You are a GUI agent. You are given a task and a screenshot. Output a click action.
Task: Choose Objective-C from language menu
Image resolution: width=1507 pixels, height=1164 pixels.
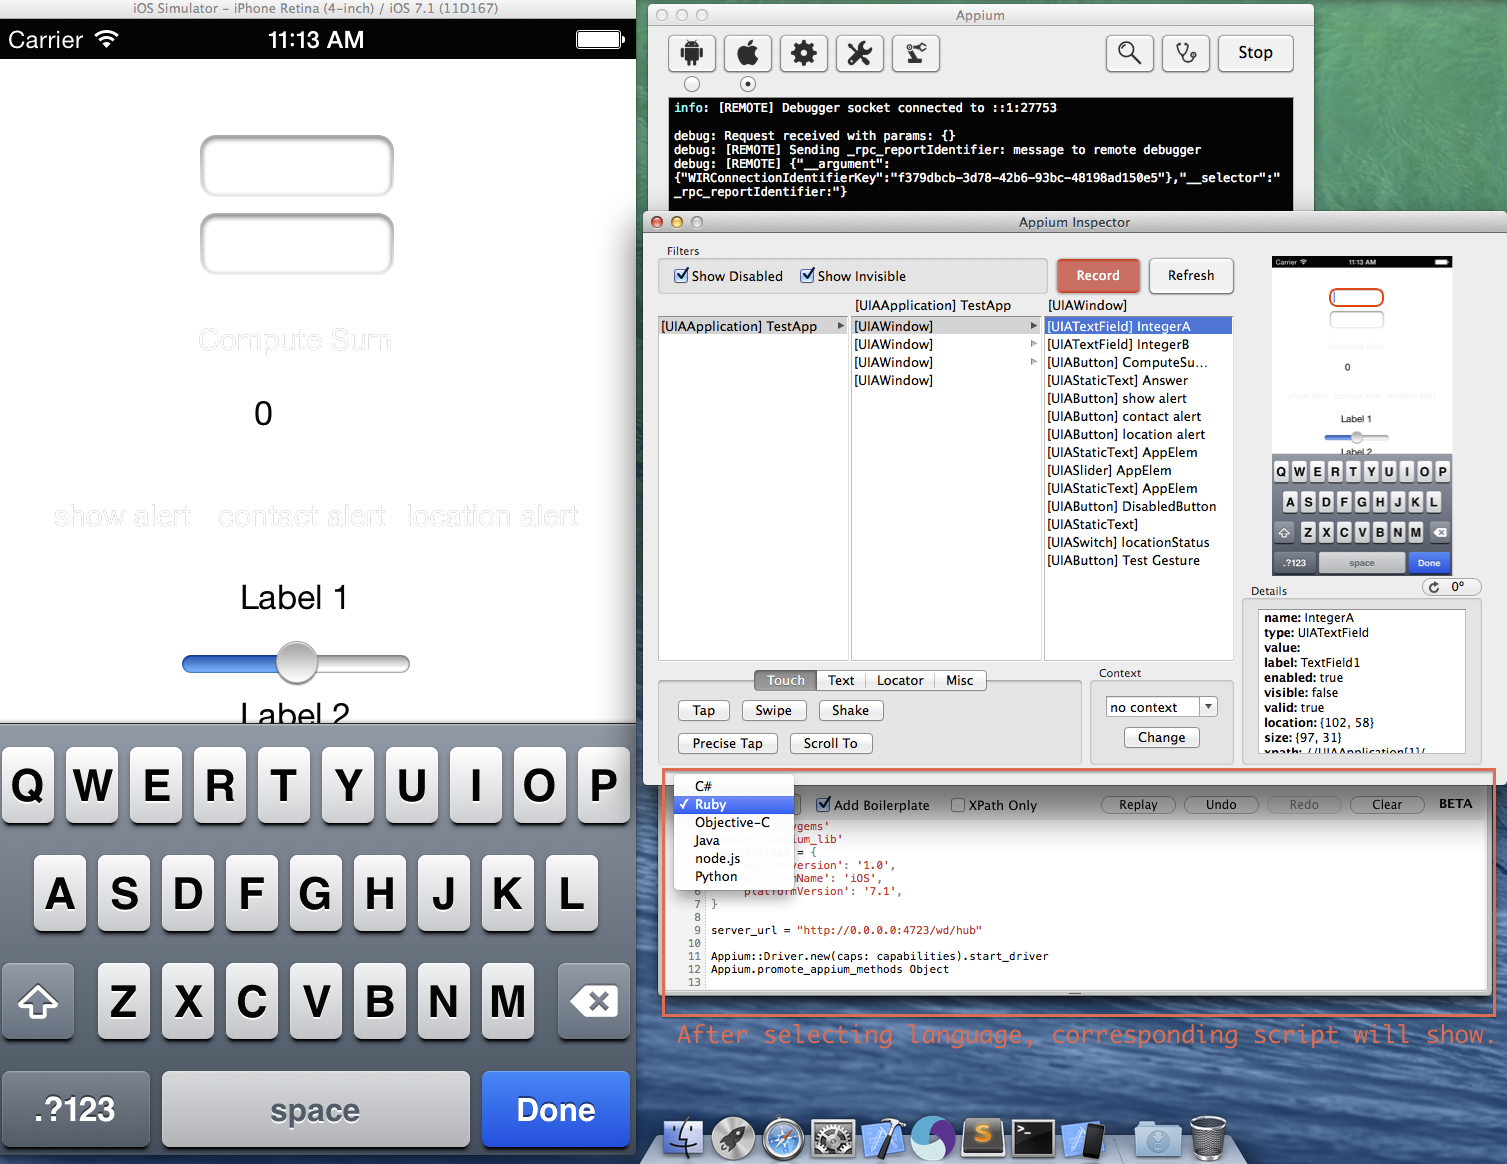[x=734, y=822]
